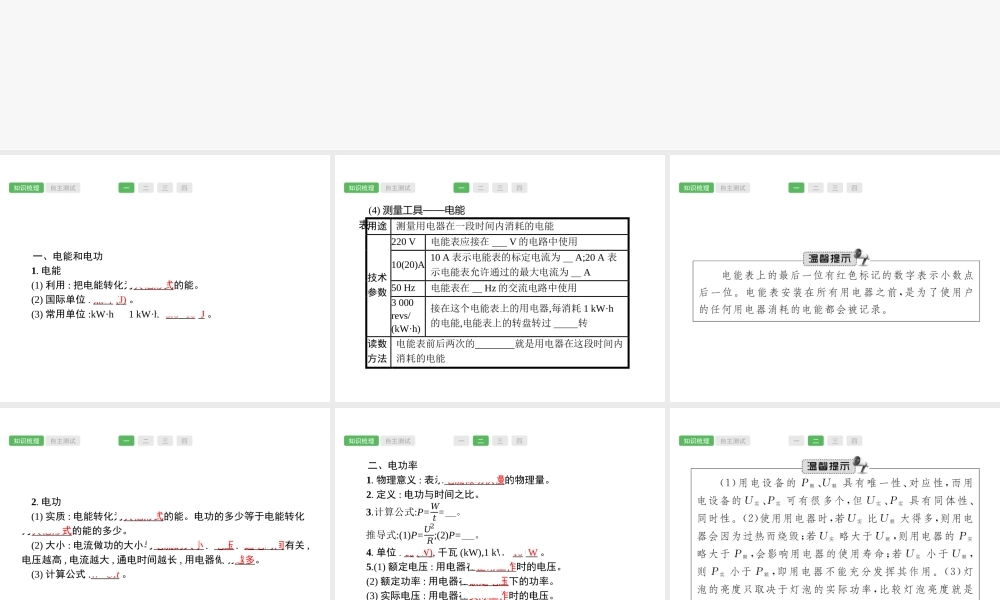Click section 二 button on the 电能表 tip slide
Screen dimensions: 1000x600
pos(816,188)
